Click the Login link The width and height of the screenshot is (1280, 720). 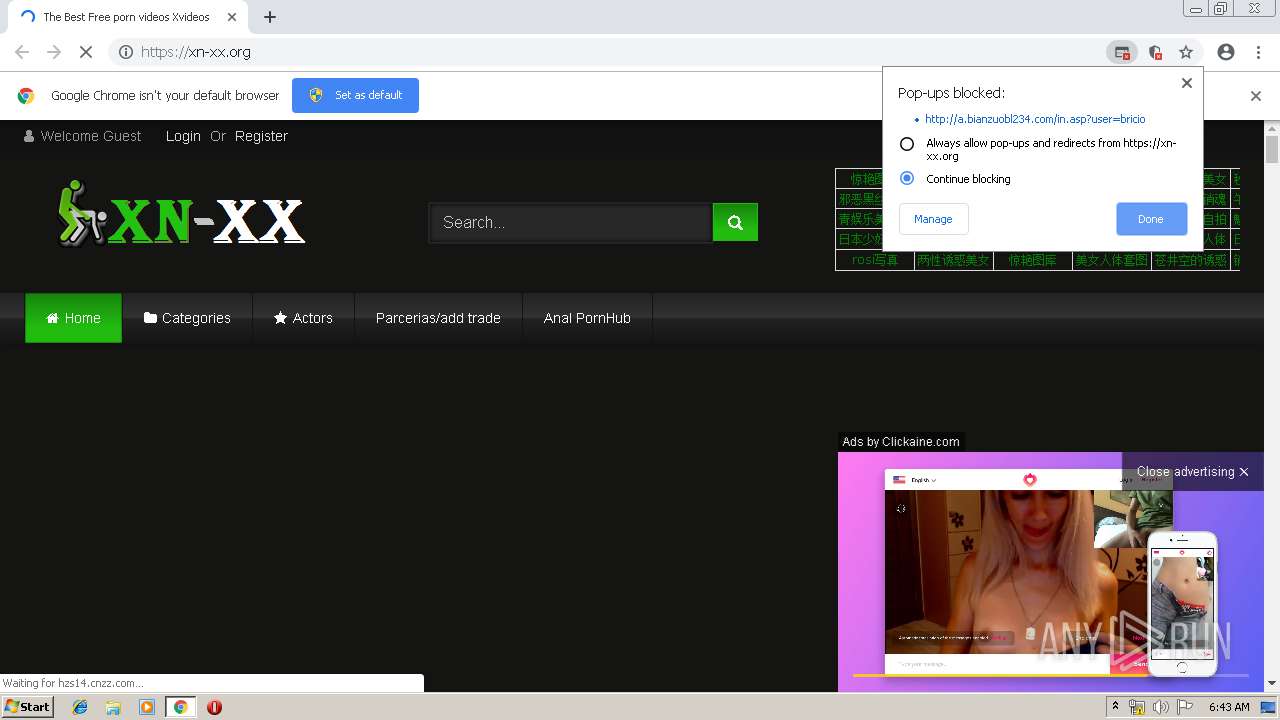click(183, 136)
